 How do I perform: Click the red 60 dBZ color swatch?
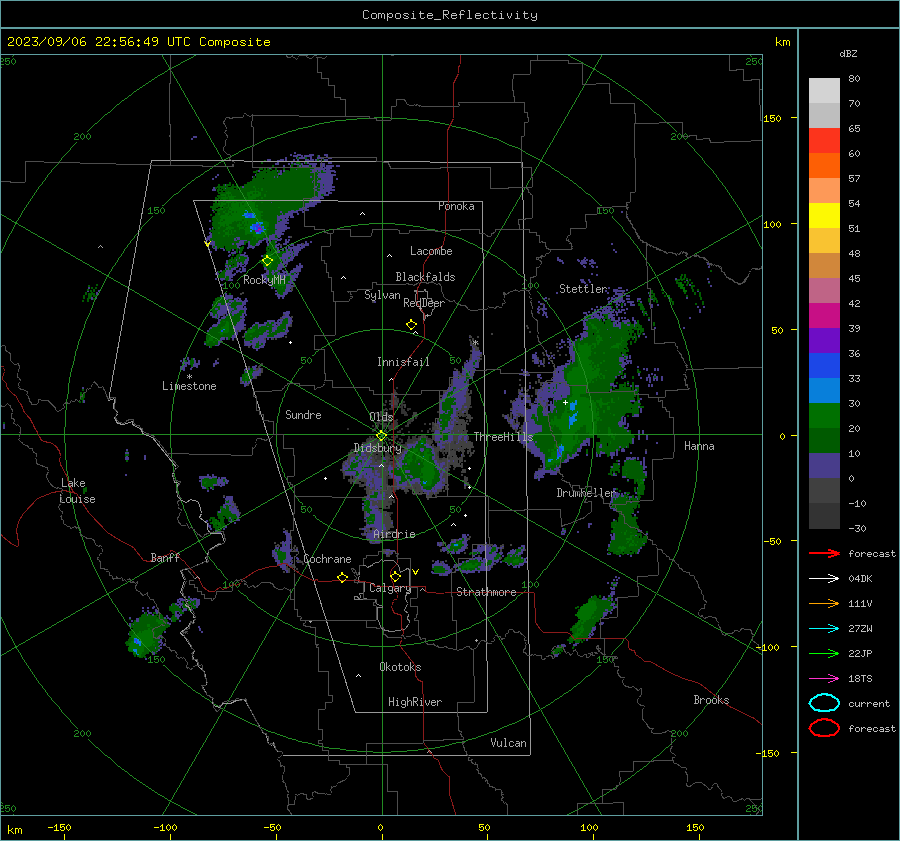tap(824, 141)
